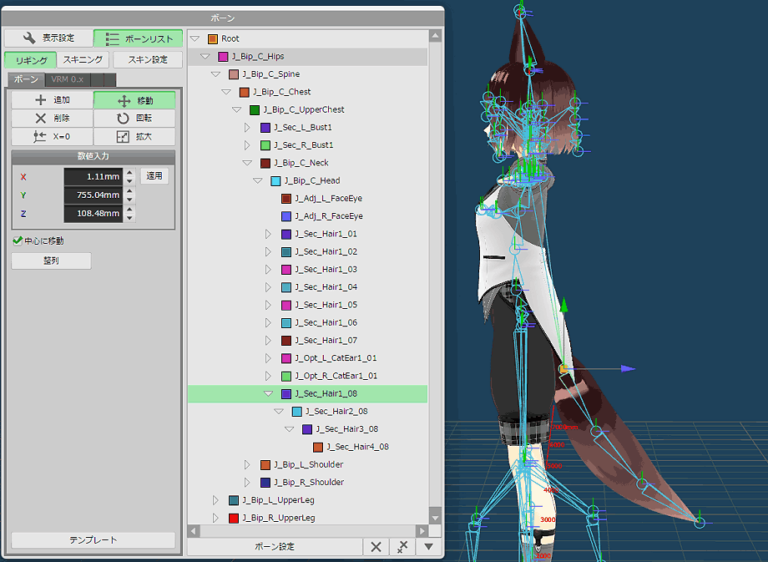
Task: Open the VRM 0.x tab
Action: 67,79
